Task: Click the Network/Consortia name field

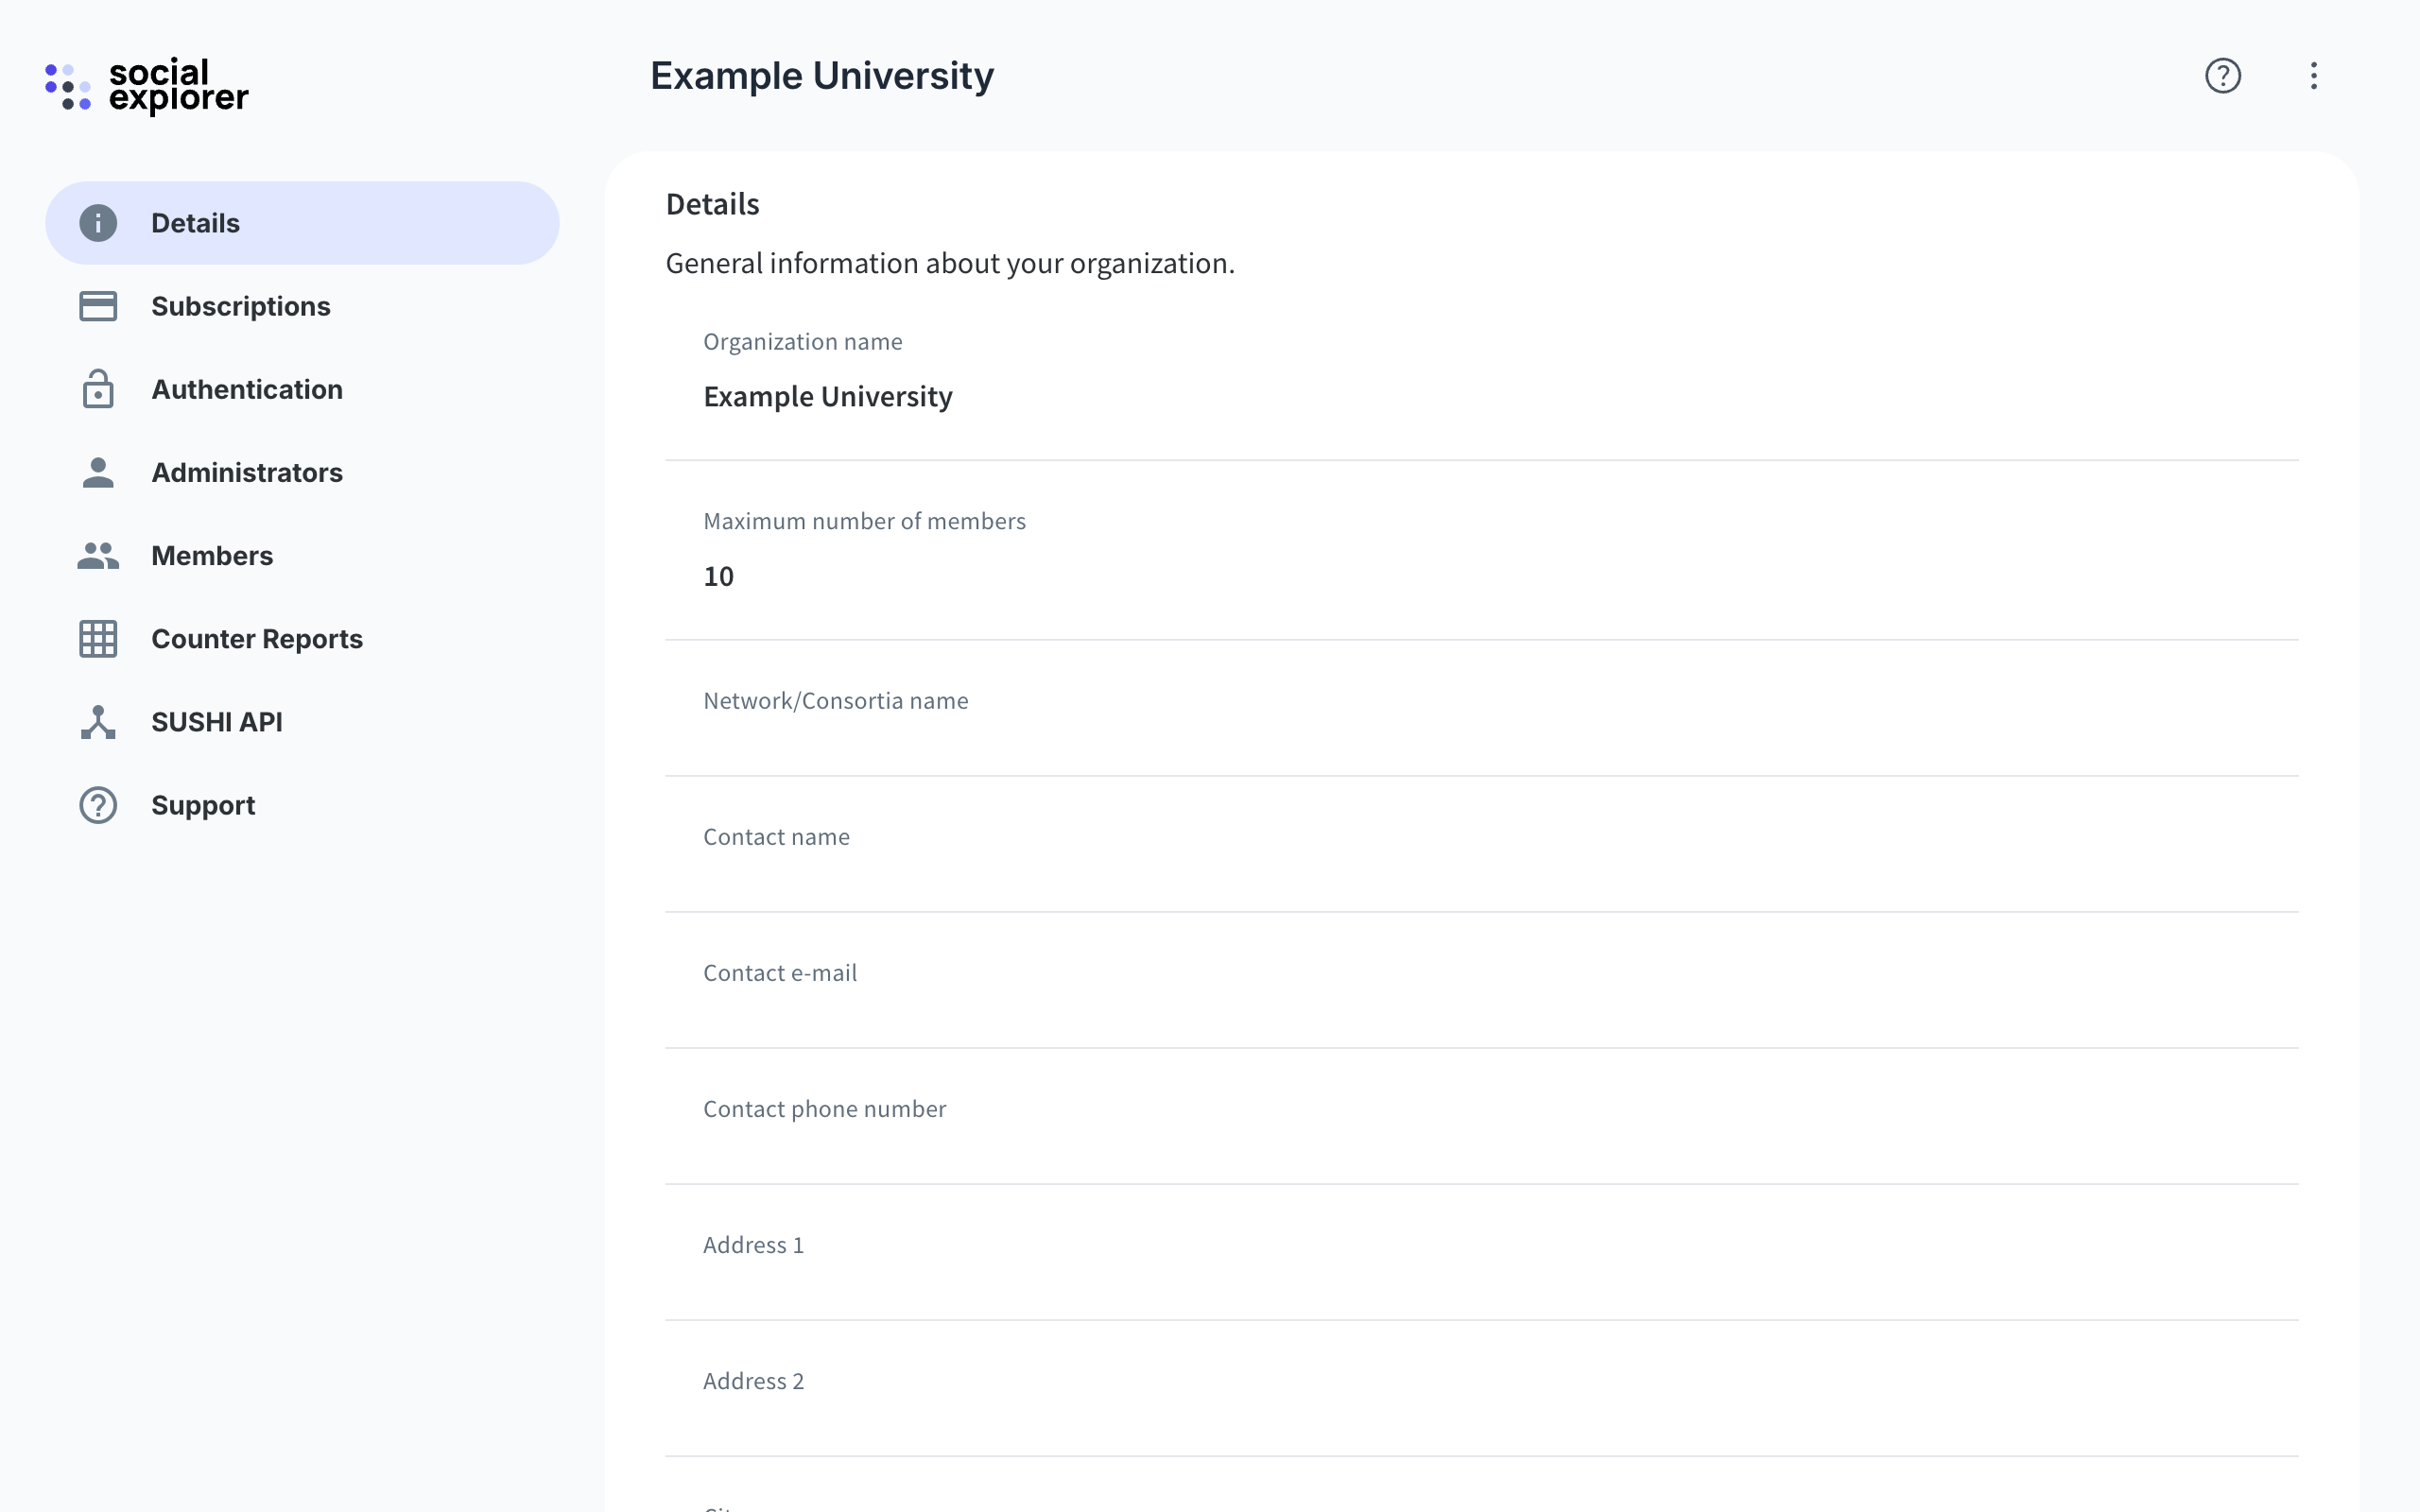Action: coord(1481,708)
